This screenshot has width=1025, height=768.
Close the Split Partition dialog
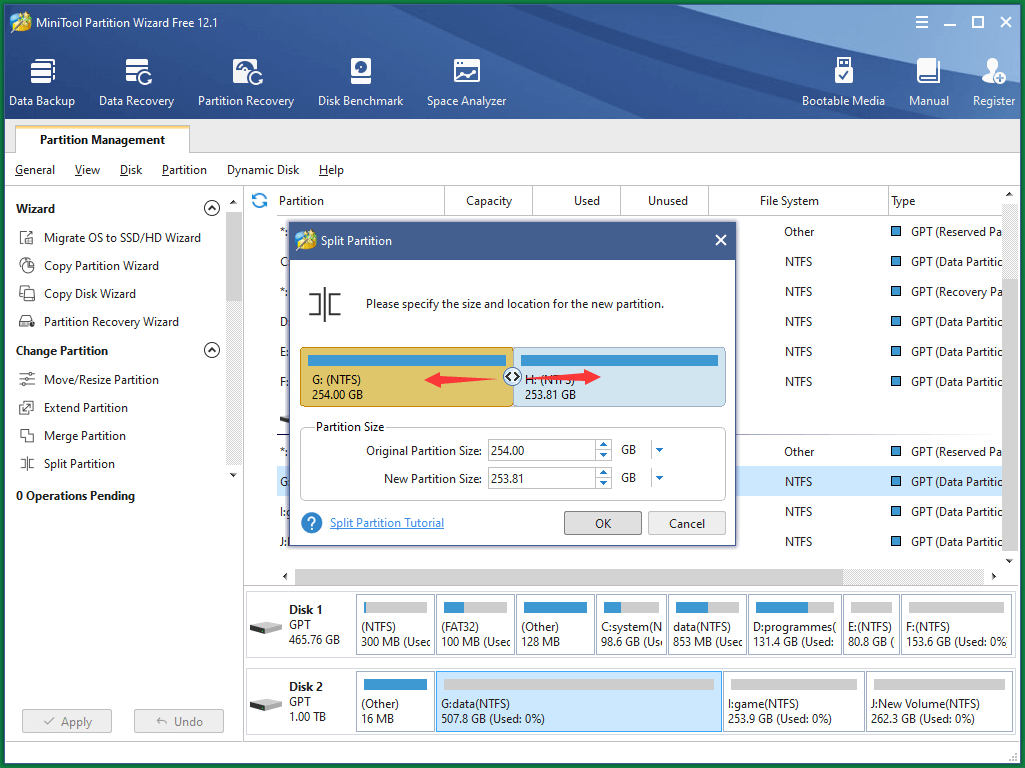[720, 241]
